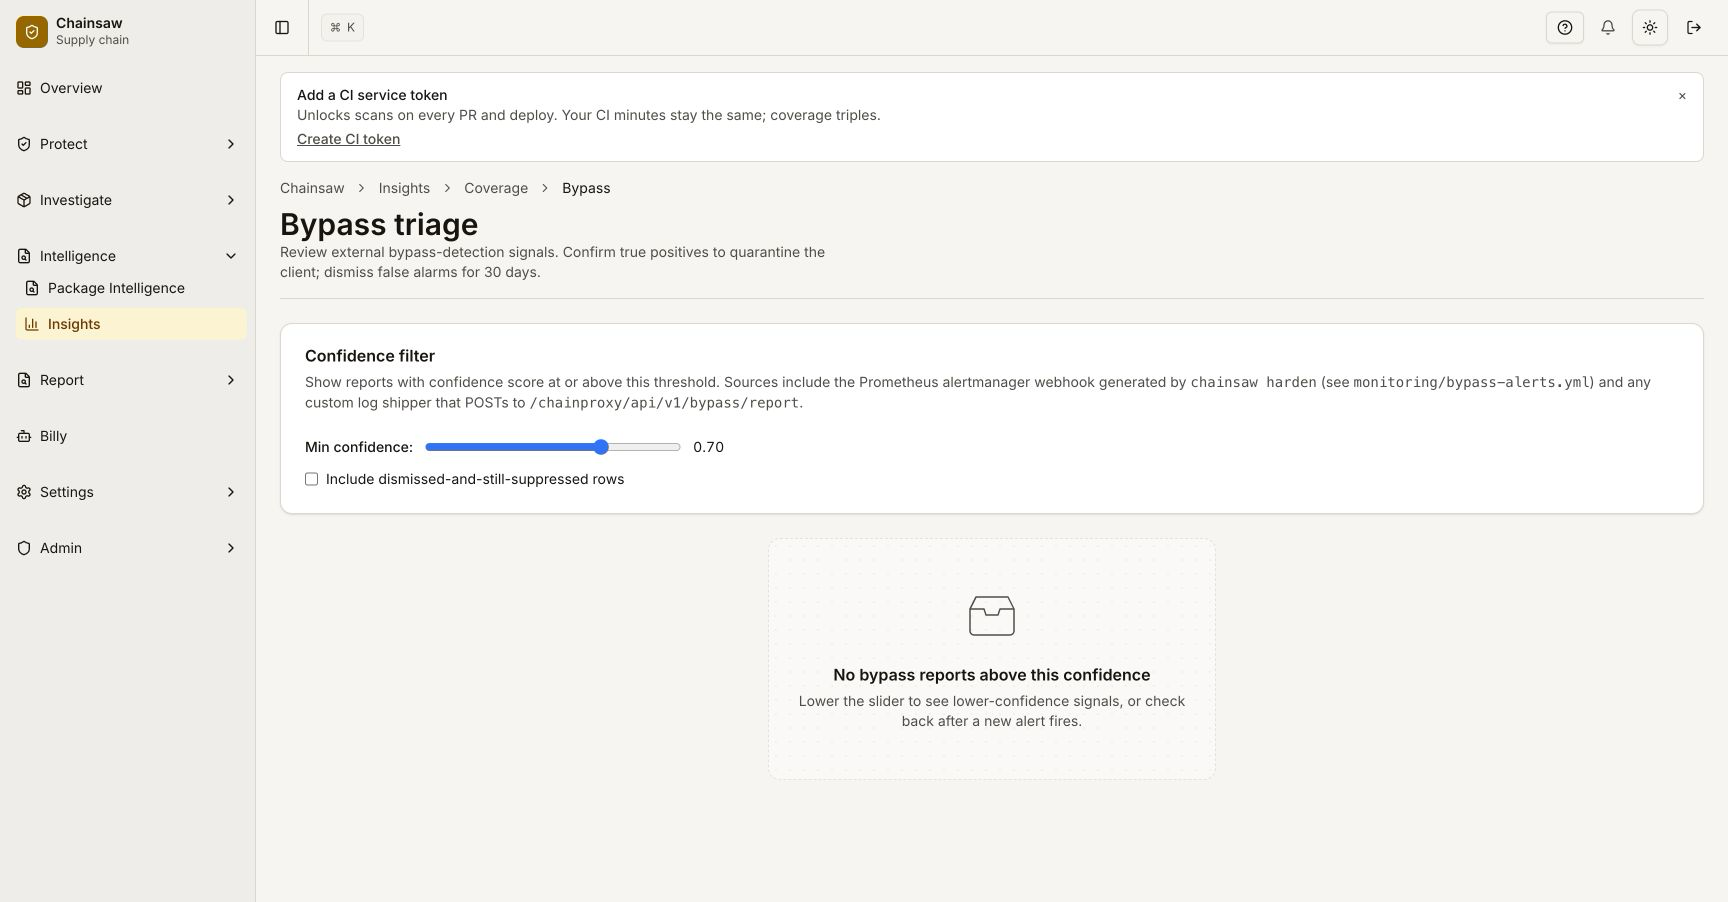Open Billy in the sidebar
1728x902 pixels.
tap(128, 436)
